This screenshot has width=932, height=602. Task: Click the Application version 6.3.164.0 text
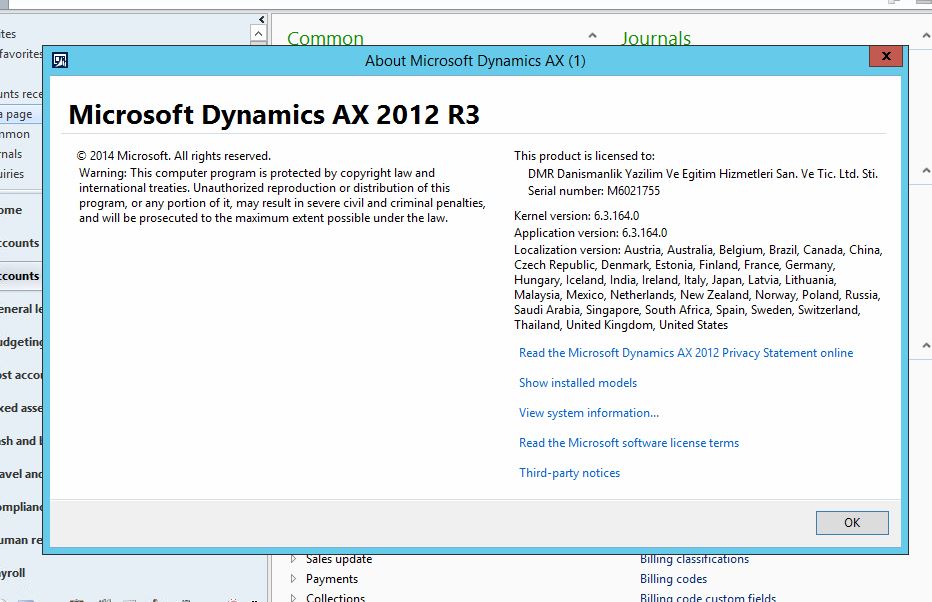[590, 233]
